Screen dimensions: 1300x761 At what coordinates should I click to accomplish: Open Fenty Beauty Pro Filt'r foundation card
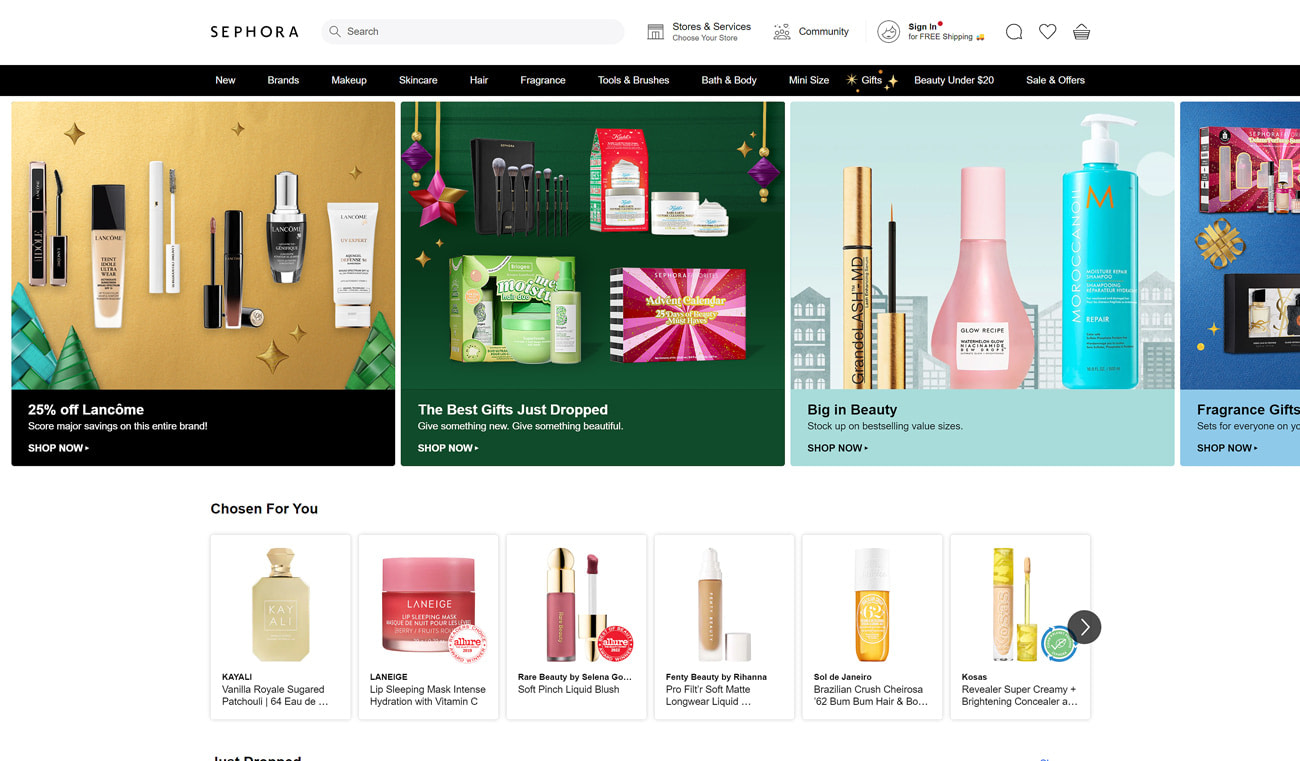(724, 627)
